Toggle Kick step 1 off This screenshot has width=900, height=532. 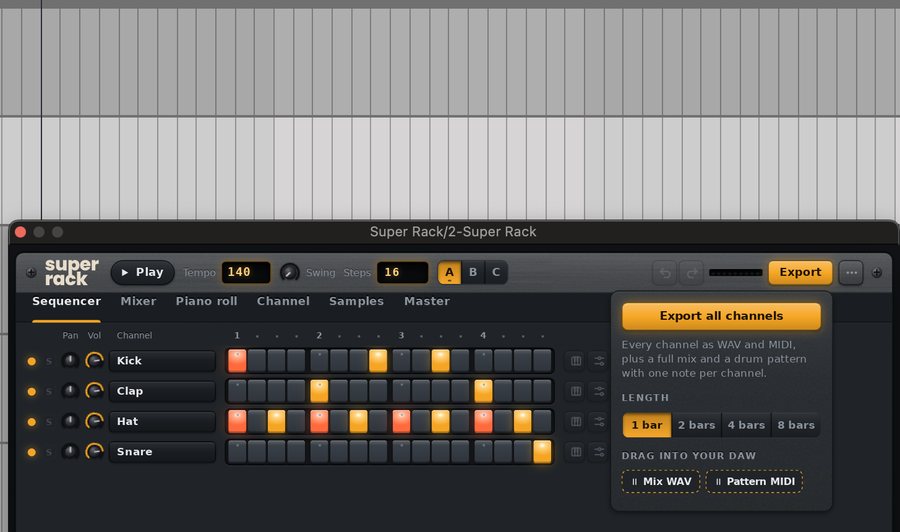pyautogui.click(x=237, y=361)
